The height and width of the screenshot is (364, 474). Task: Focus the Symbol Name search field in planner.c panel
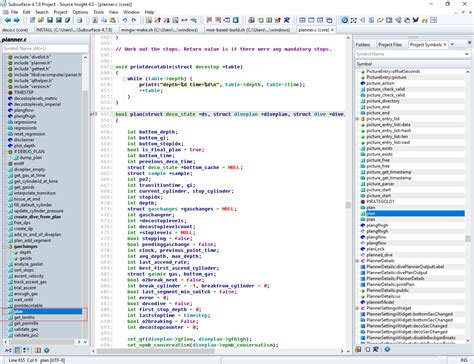coord(45,49)
